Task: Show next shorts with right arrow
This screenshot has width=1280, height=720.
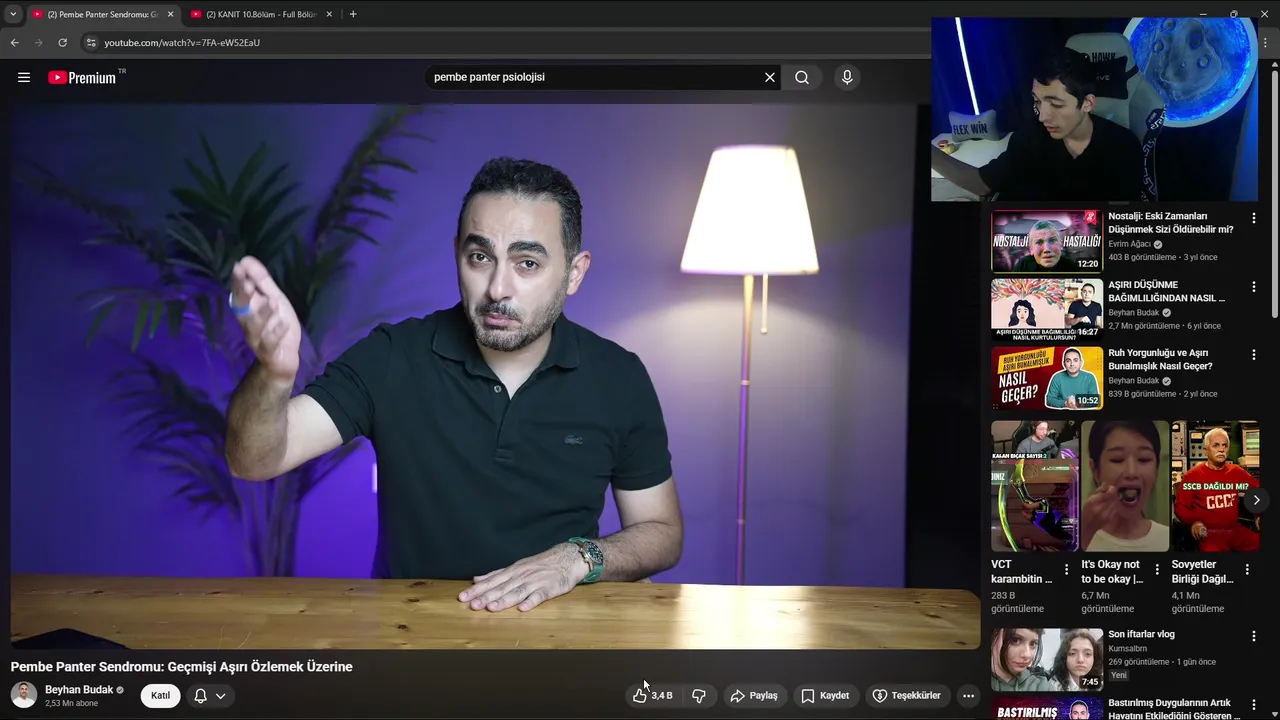Action: 1256,500
